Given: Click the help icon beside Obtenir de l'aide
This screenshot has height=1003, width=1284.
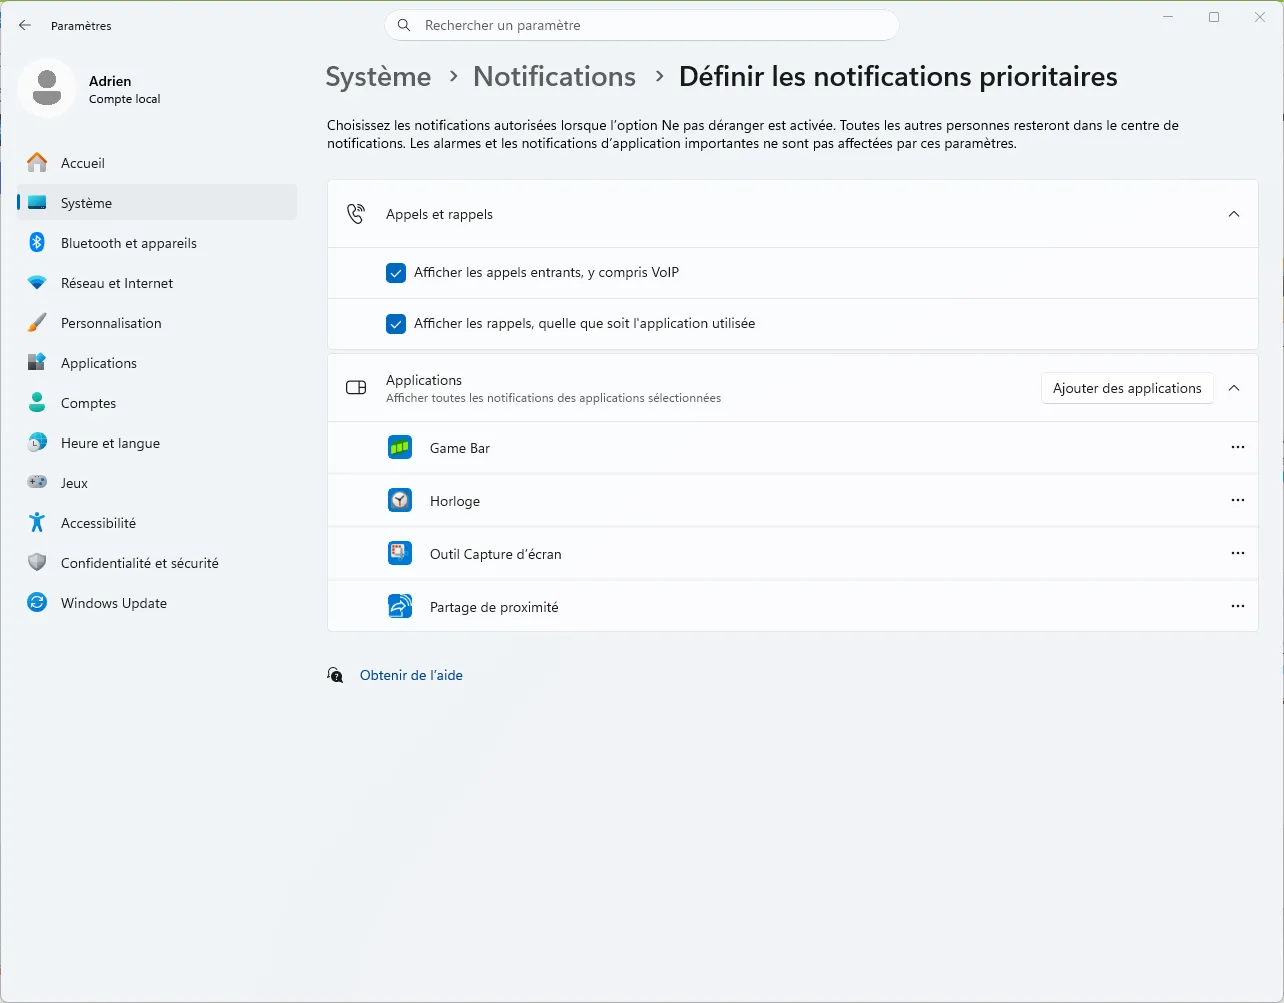Looking at the screenshot, I should (x=336, y=675).
